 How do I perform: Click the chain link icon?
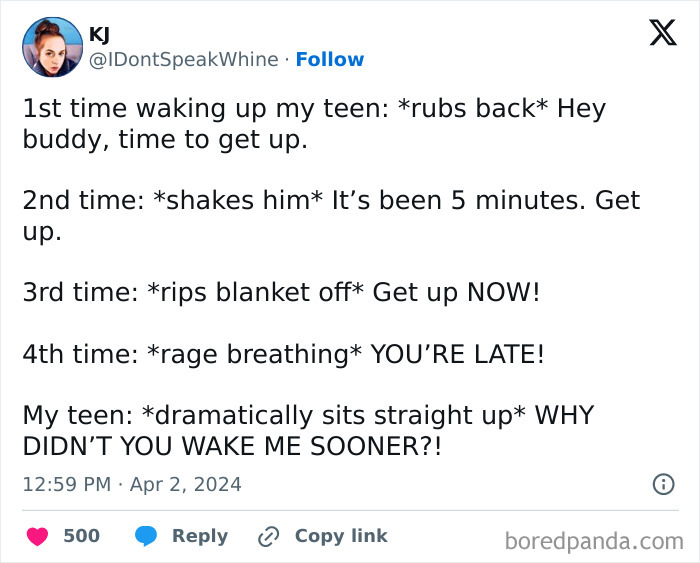coord(268,536)
